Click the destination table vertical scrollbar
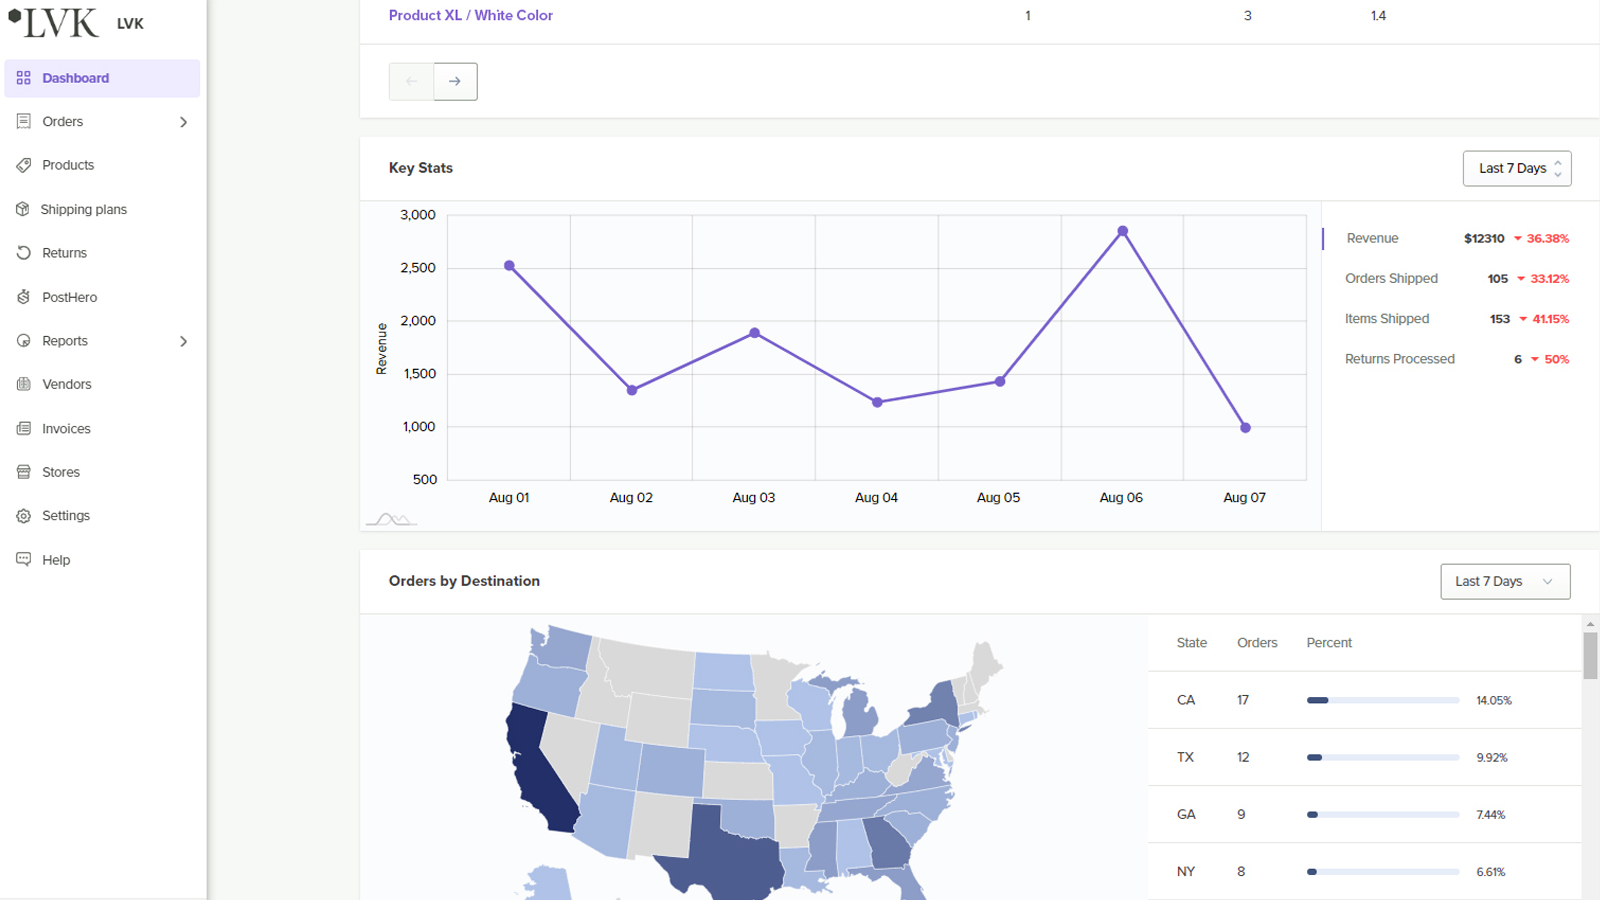 click(x=1590, y=655)
